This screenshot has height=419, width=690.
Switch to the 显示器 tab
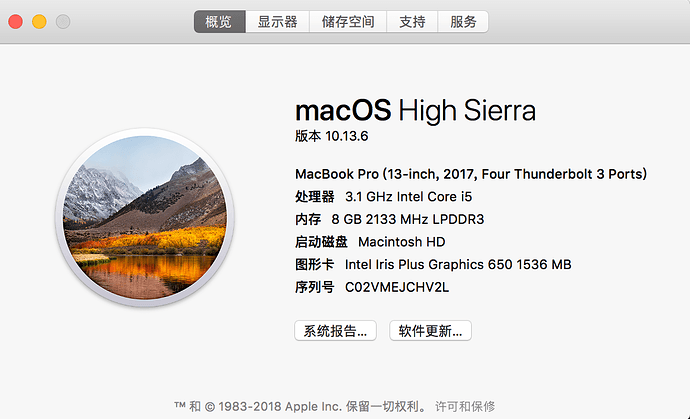point(277,21)
